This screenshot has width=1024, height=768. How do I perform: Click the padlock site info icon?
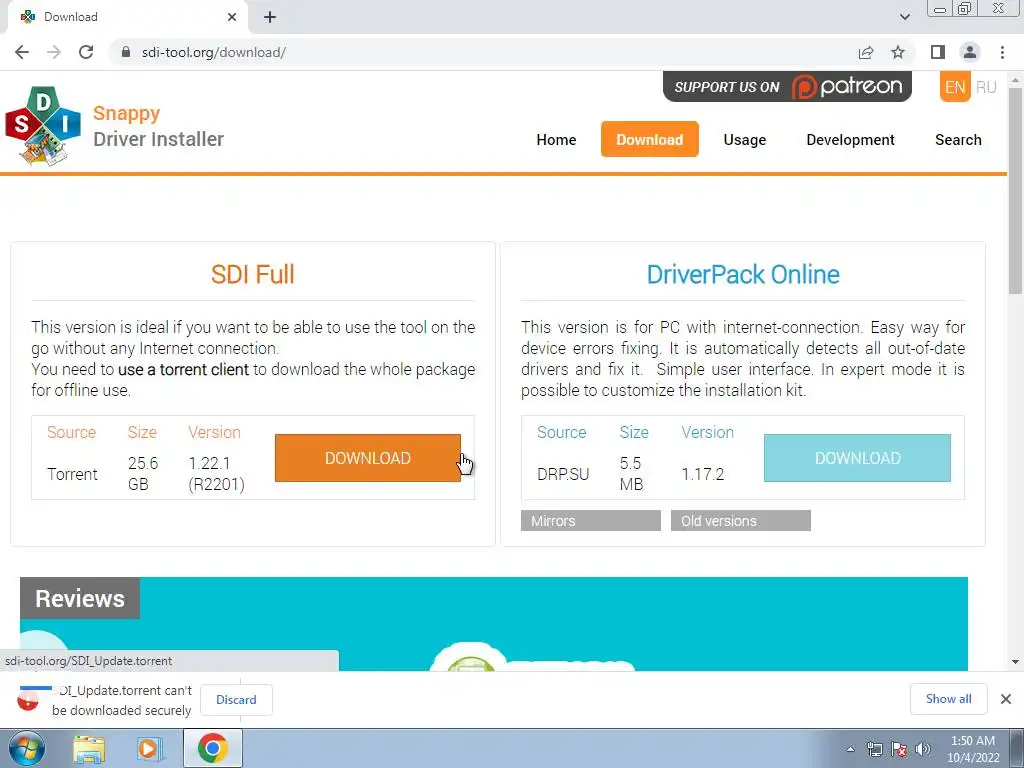[127, 52]
